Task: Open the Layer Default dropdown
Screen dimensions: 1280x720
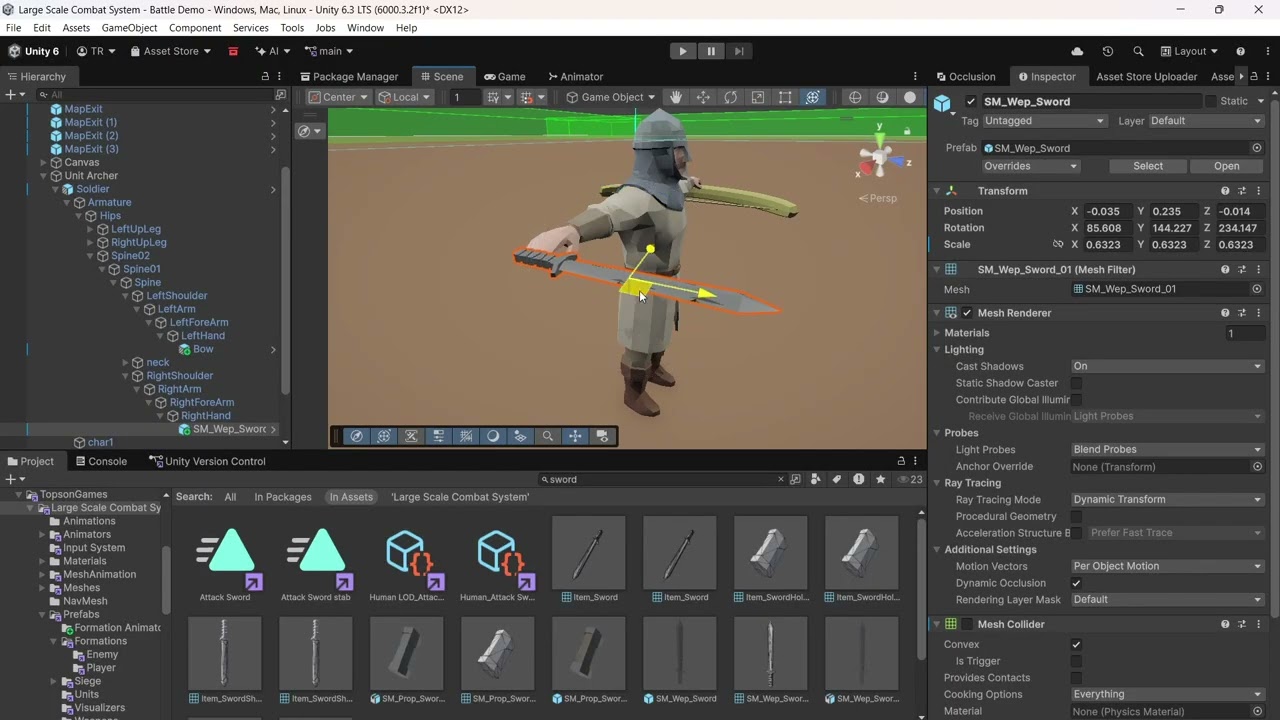Action: point(1206,121)
